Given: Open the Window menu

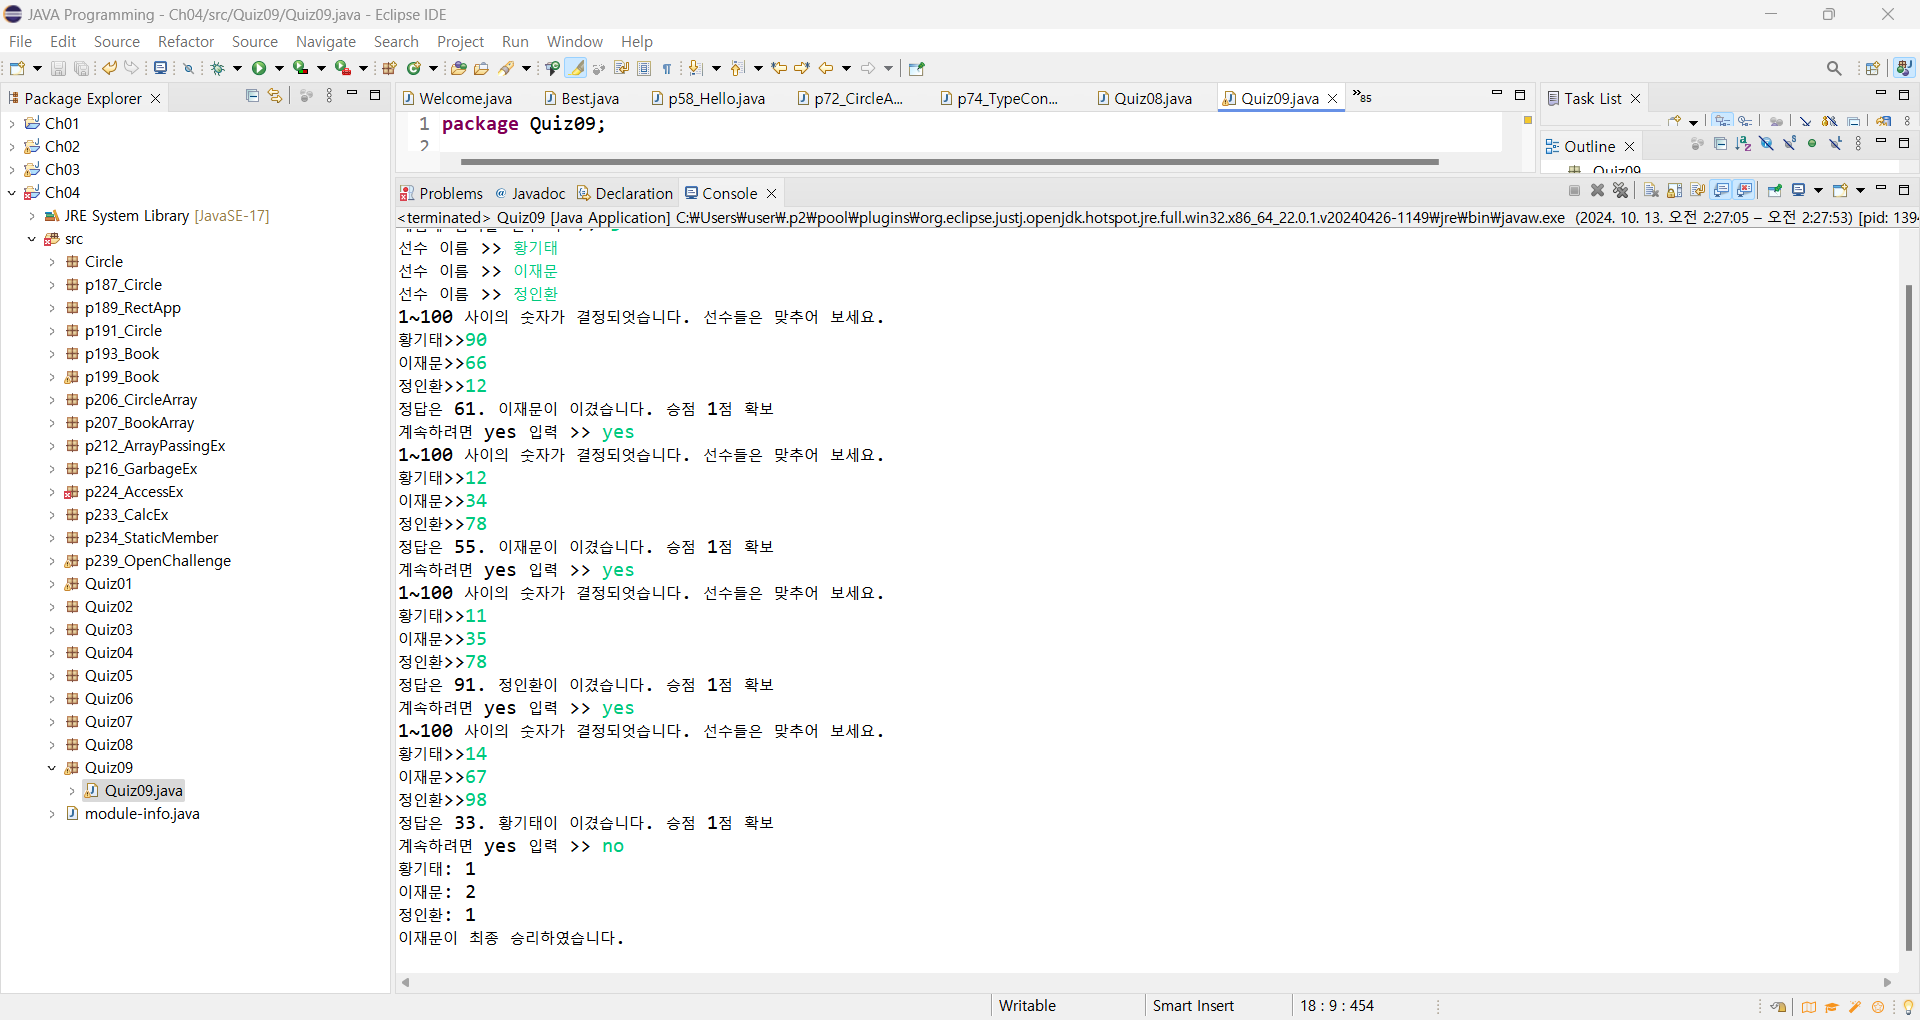Looking at the screenshot, I should tap(574, 41).
